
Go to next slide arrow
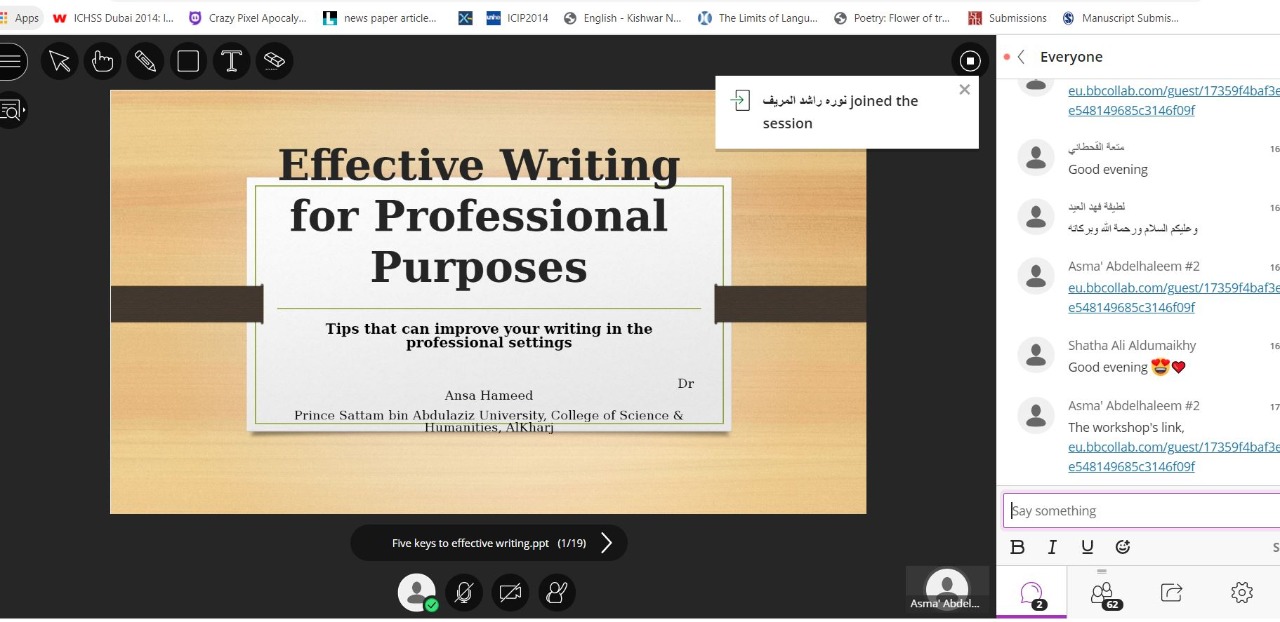606,543
